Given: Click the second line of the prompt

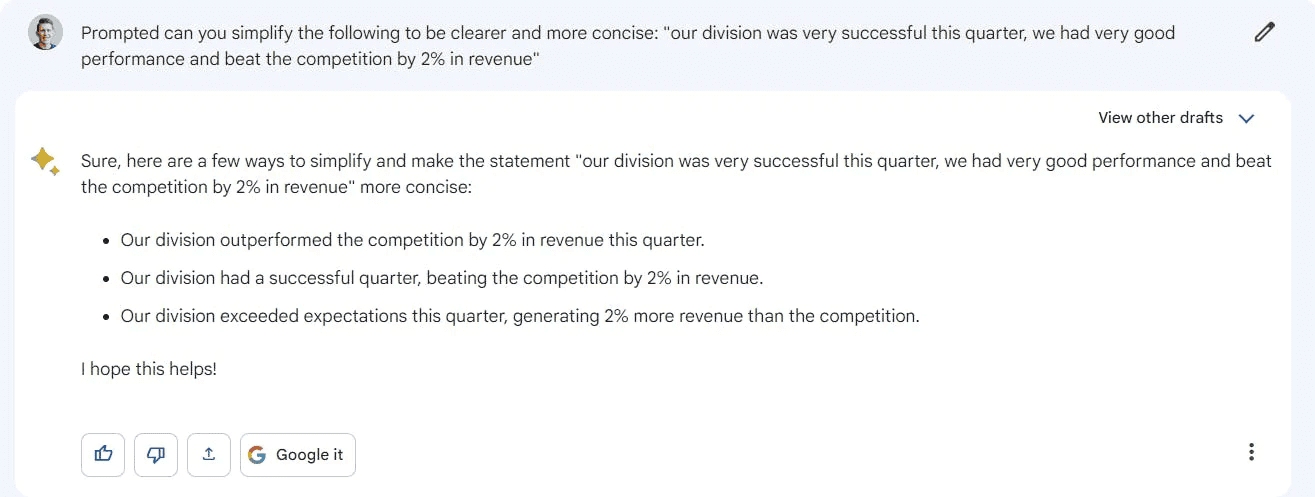Looking at the screenshot, I should [x=310, y=60].
